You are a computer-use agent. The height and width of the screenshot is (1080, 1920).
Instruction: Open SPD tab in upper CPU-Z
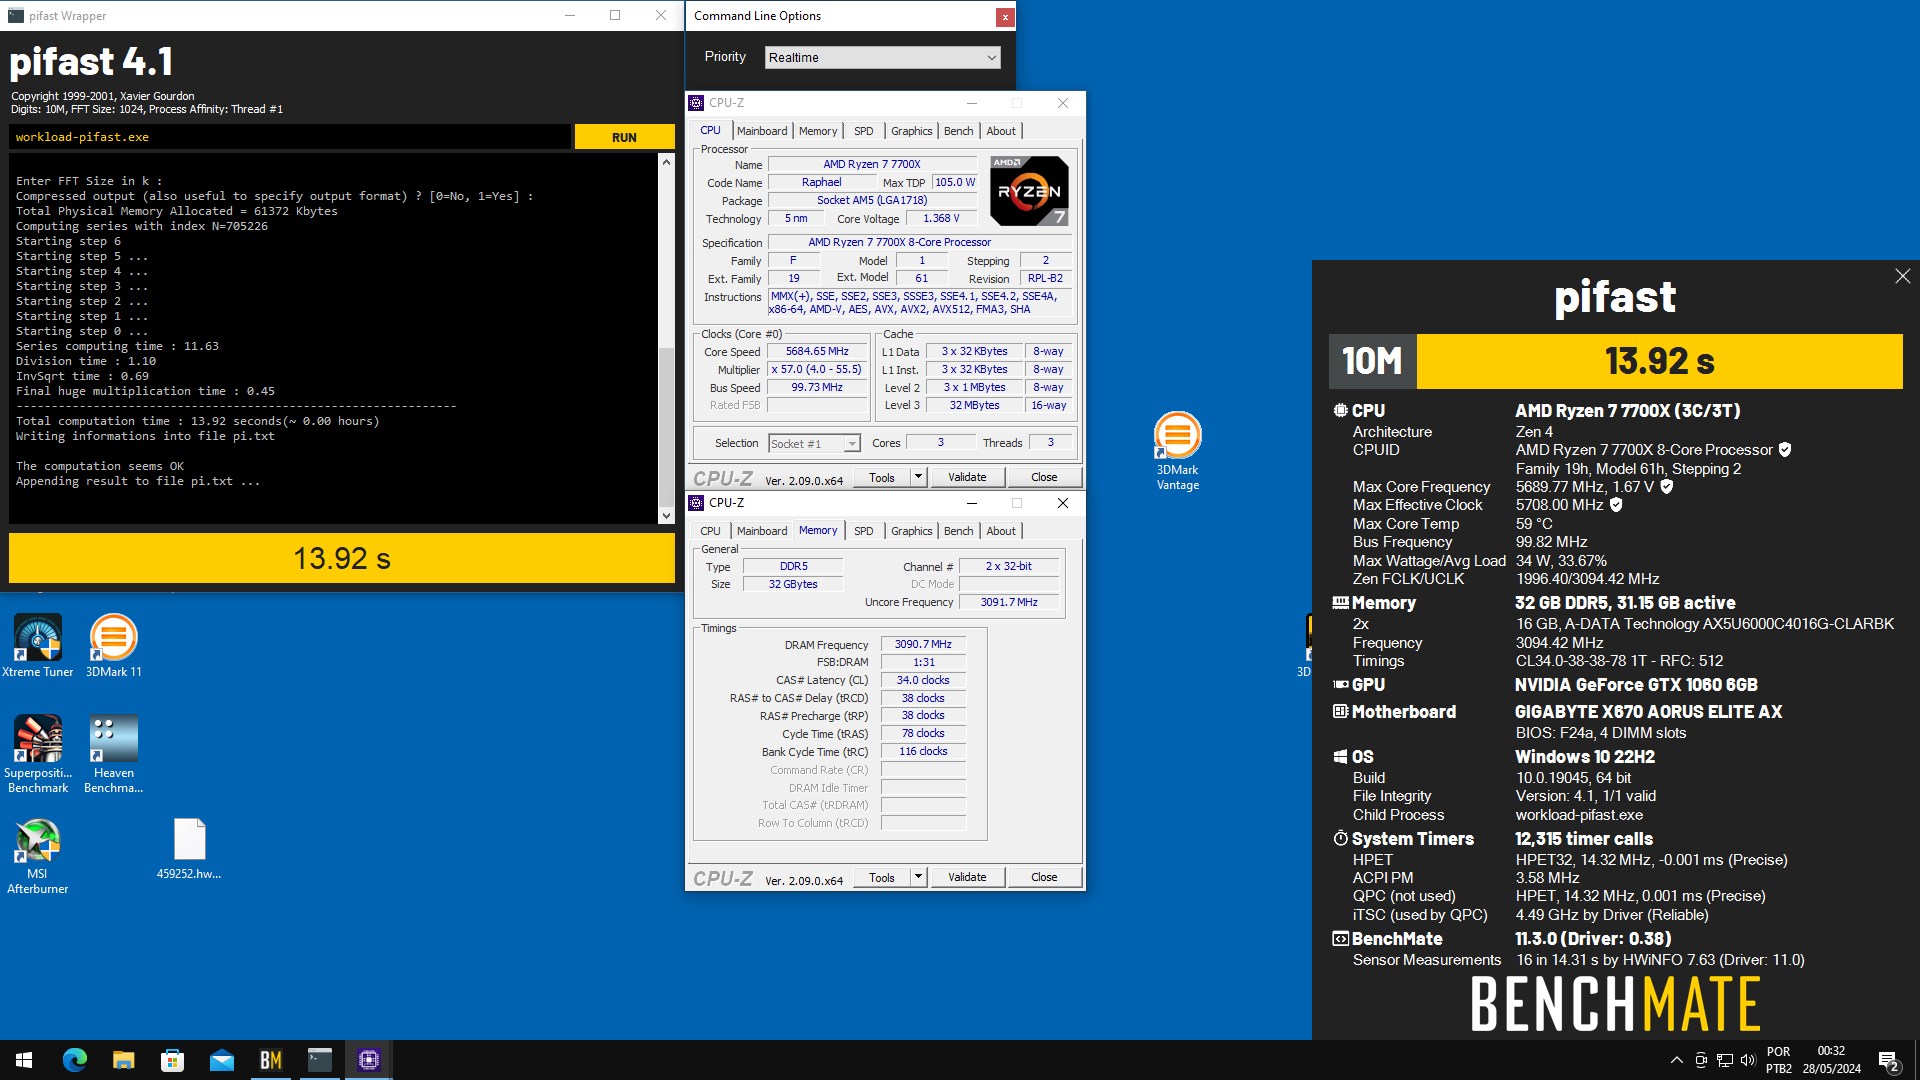[x=864, y=131]
